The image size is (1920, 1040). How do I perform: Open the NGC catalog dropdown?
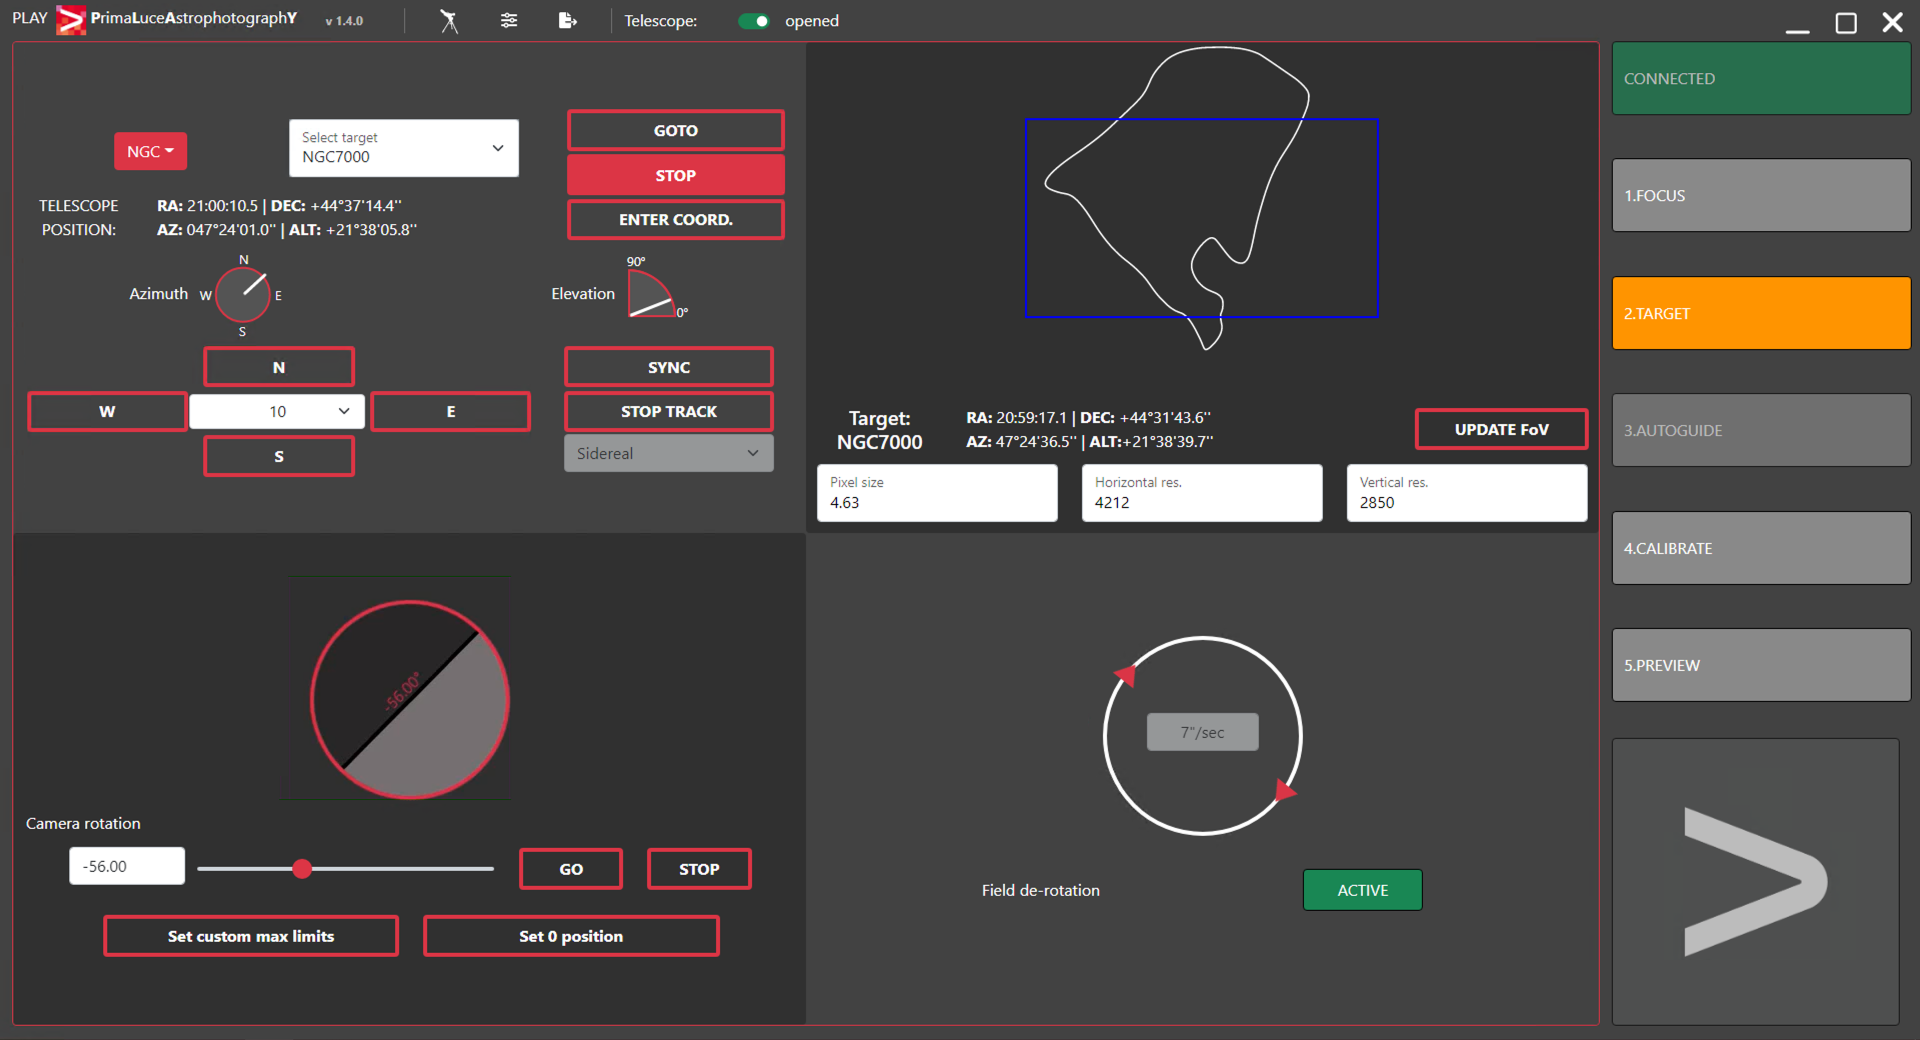coord(150,151)
